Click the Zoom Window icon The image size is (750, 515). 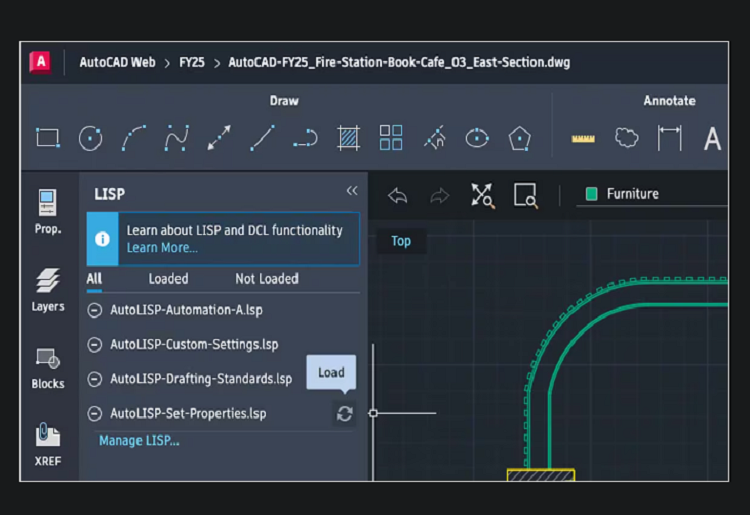526,195
